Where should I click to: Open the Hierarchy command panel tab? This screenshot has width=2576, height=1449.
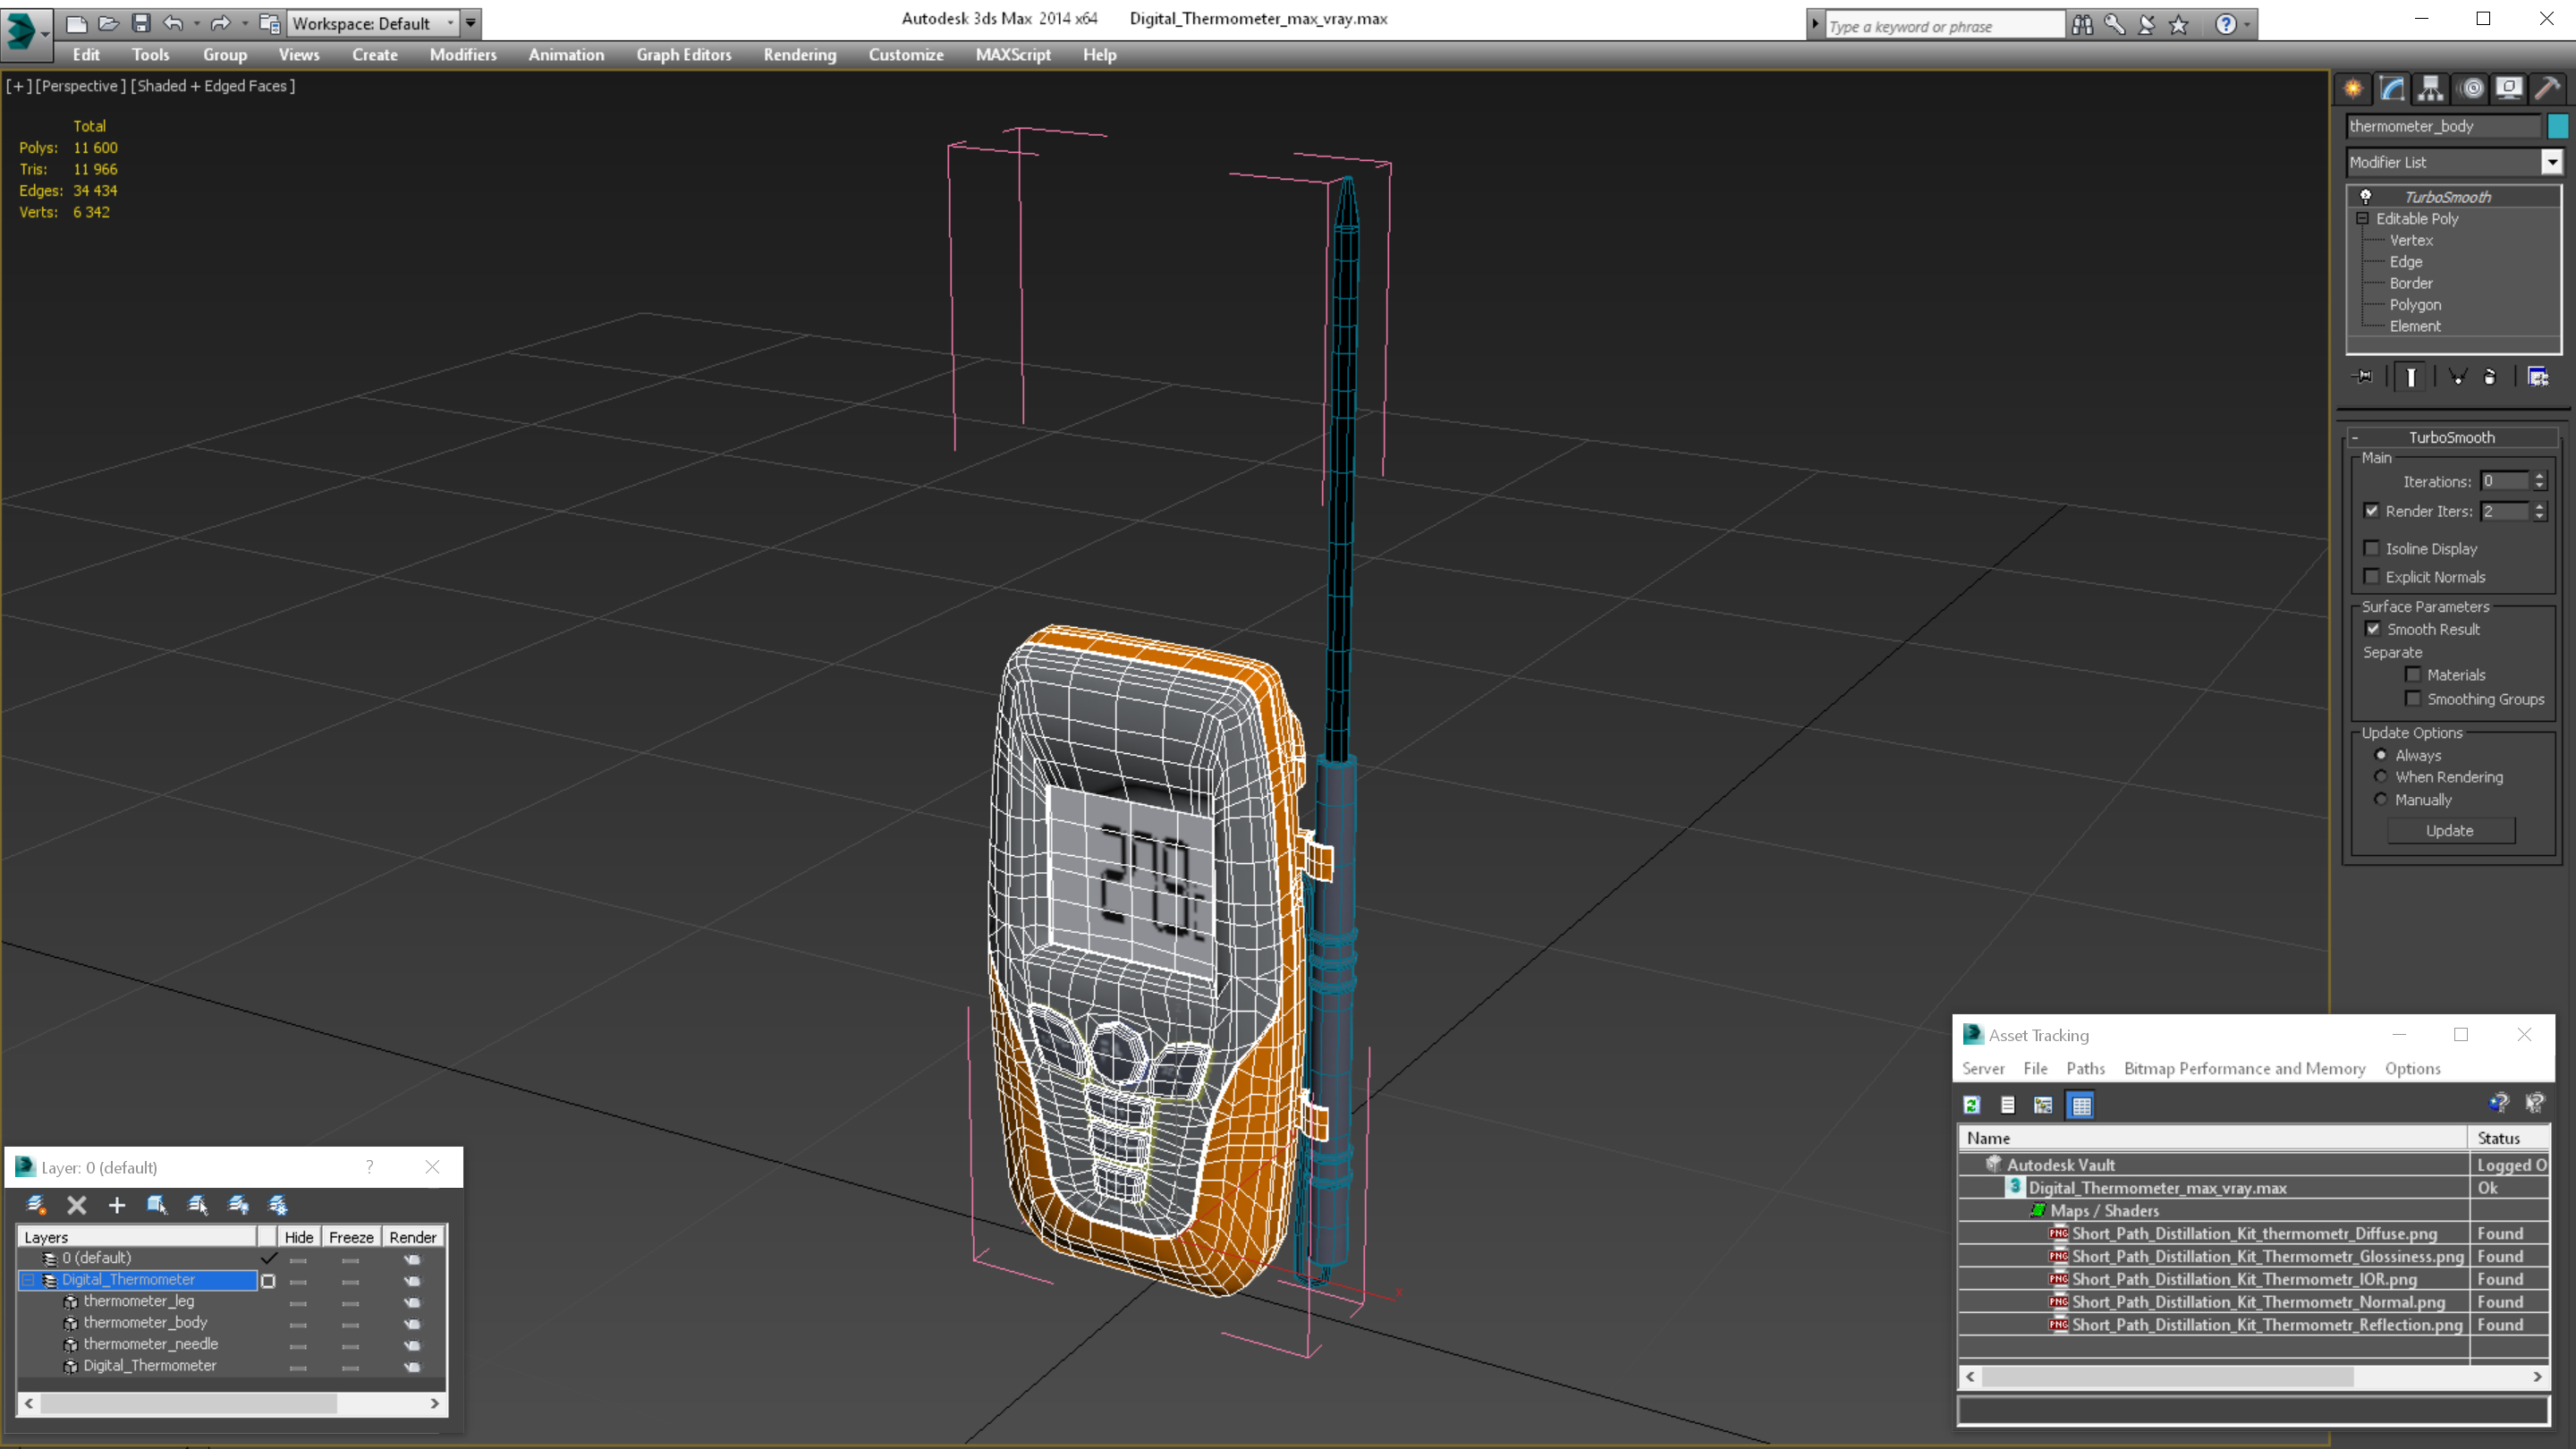click(2431, 89)
